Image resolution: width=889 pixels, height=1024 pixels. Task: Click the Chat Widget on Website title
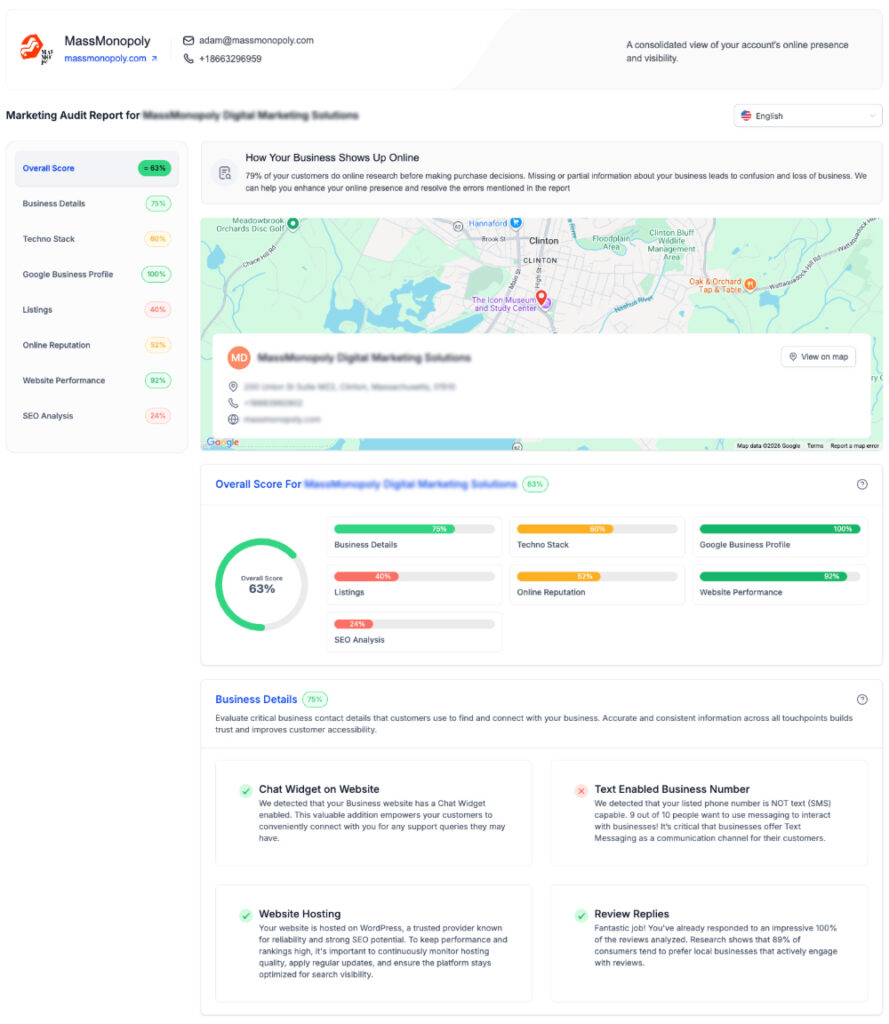click(319, 790)
